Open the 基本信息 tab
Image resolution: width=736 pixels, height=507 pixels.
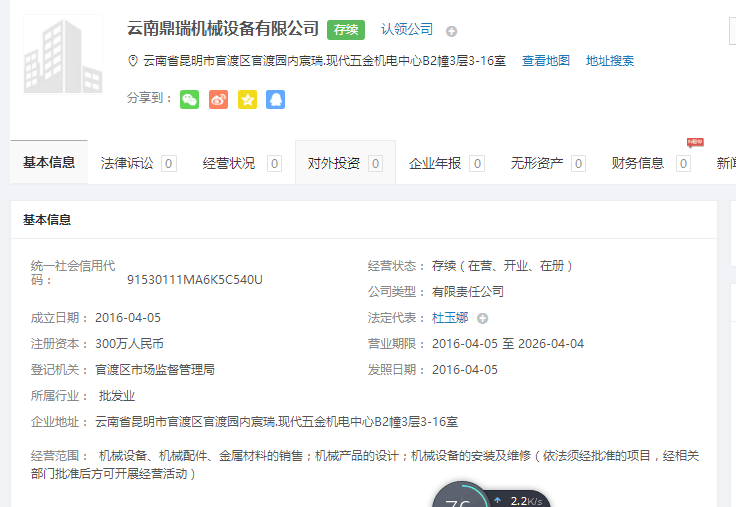click(x=49, y=162)
